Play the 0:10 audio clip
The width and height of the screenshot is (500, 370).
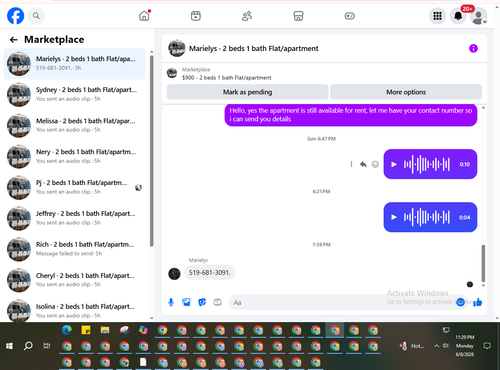coord(394,164)
